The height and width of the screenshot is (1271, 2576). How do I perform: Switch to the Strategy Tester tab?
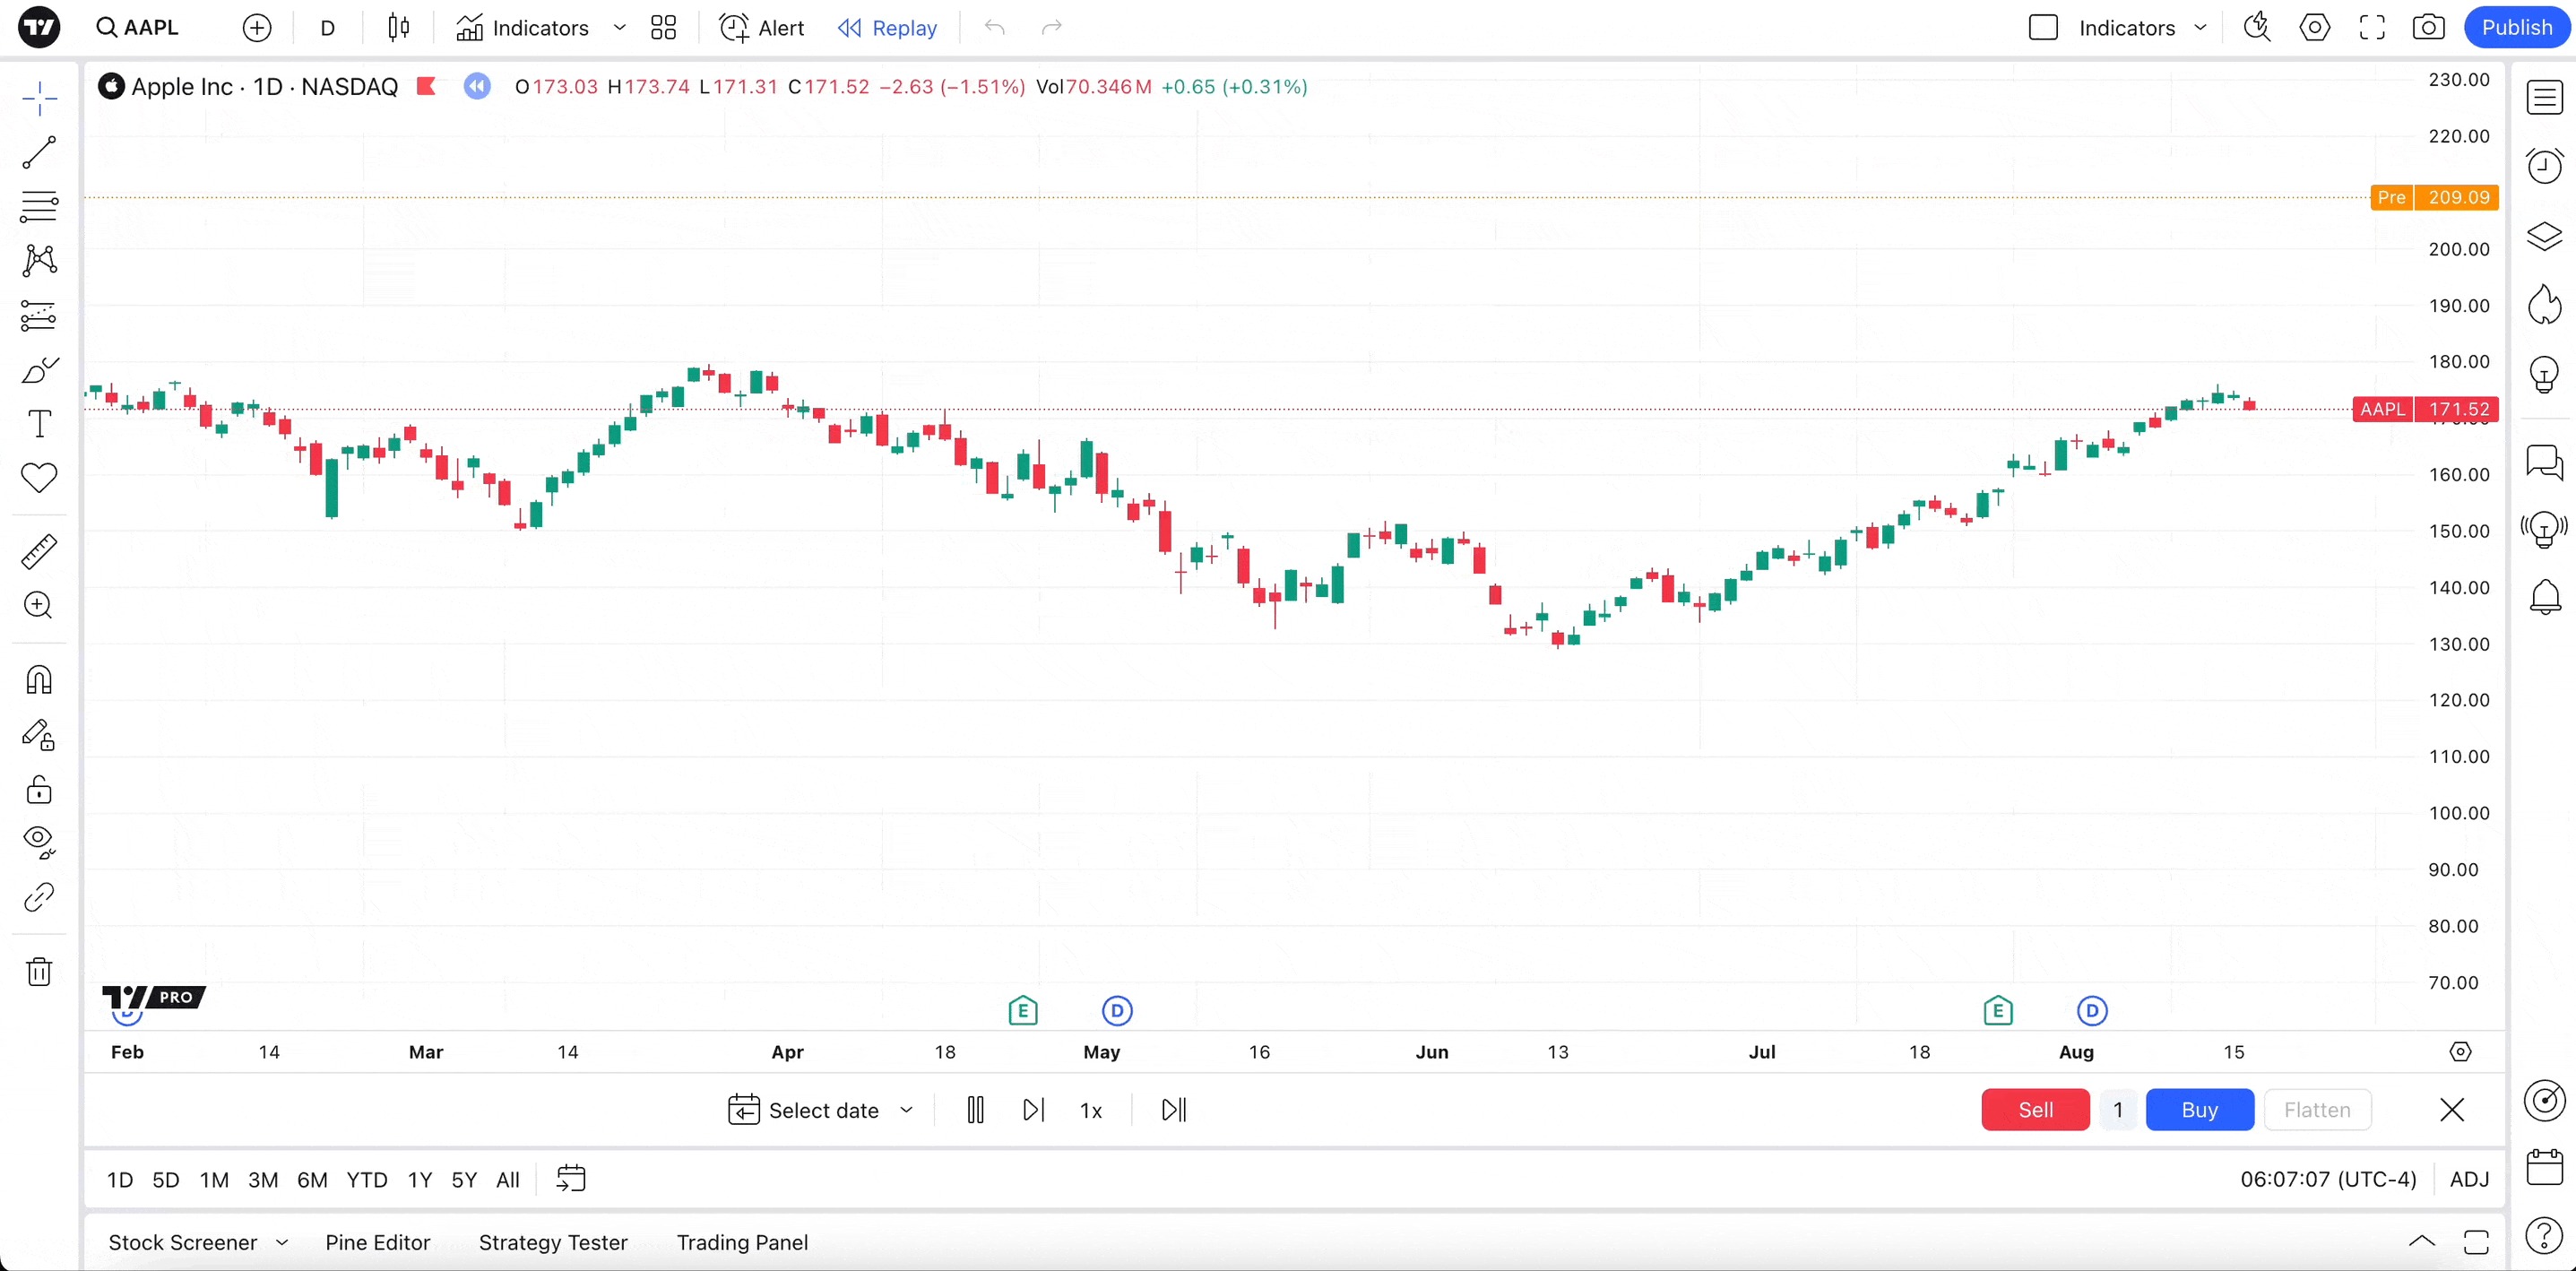[553, 1242]
